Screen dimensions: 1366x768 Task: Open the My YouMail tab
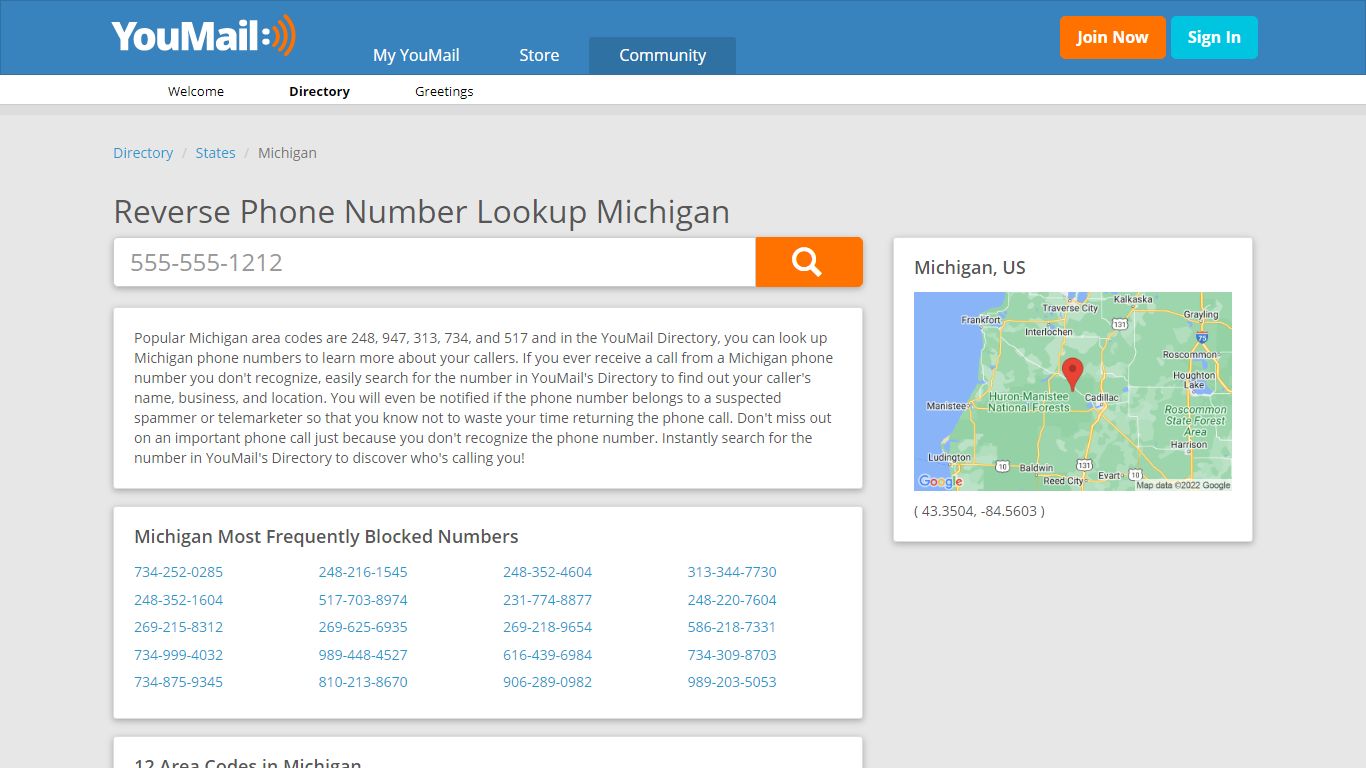coord(416,55)
